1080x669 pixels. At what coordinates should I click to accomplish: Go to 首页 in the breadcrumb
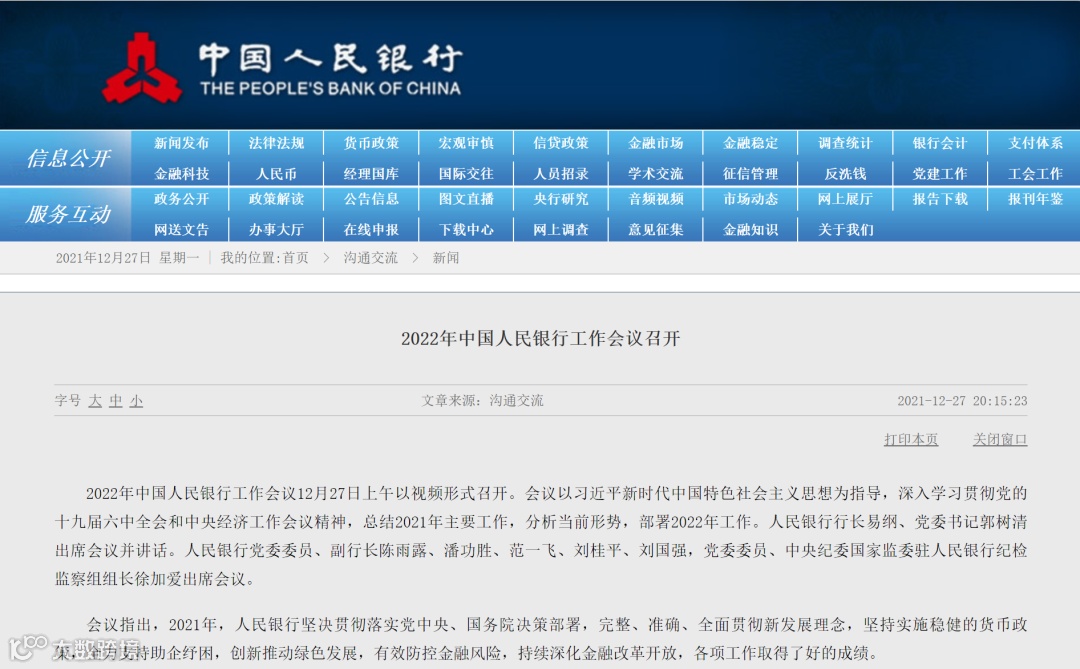[x=295, y=258]
